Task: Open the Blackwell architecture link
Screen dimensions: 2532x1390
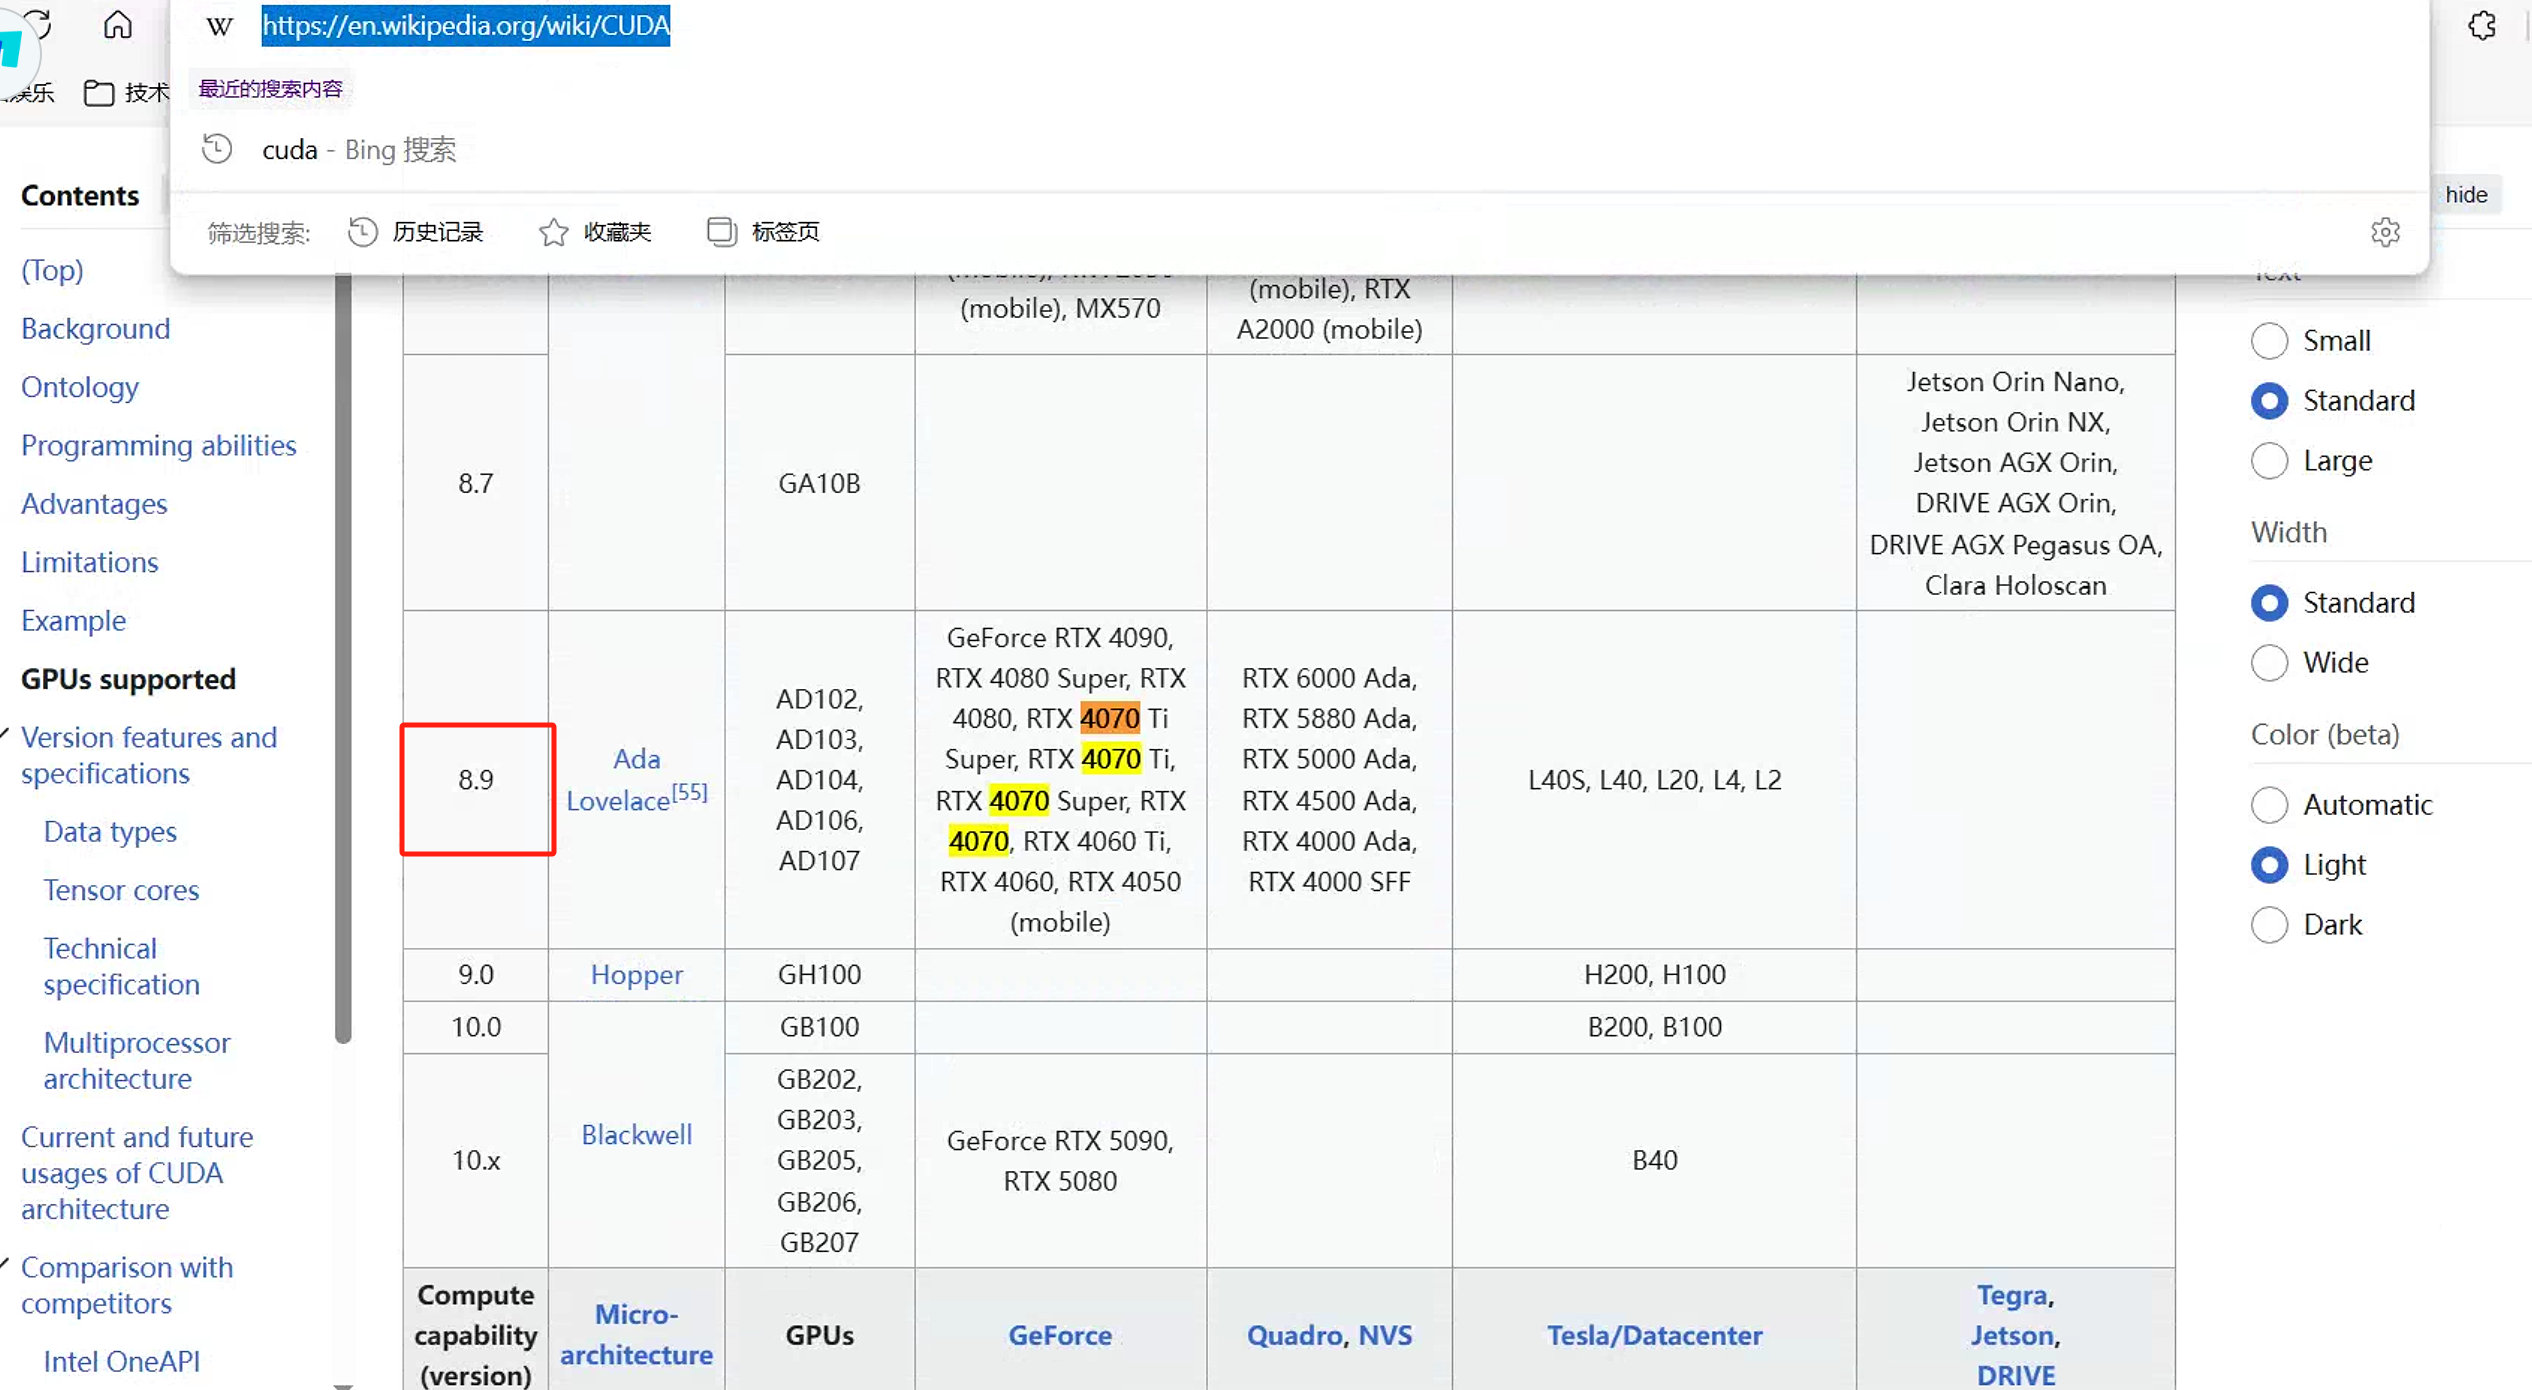Action: pos(637,1135)
